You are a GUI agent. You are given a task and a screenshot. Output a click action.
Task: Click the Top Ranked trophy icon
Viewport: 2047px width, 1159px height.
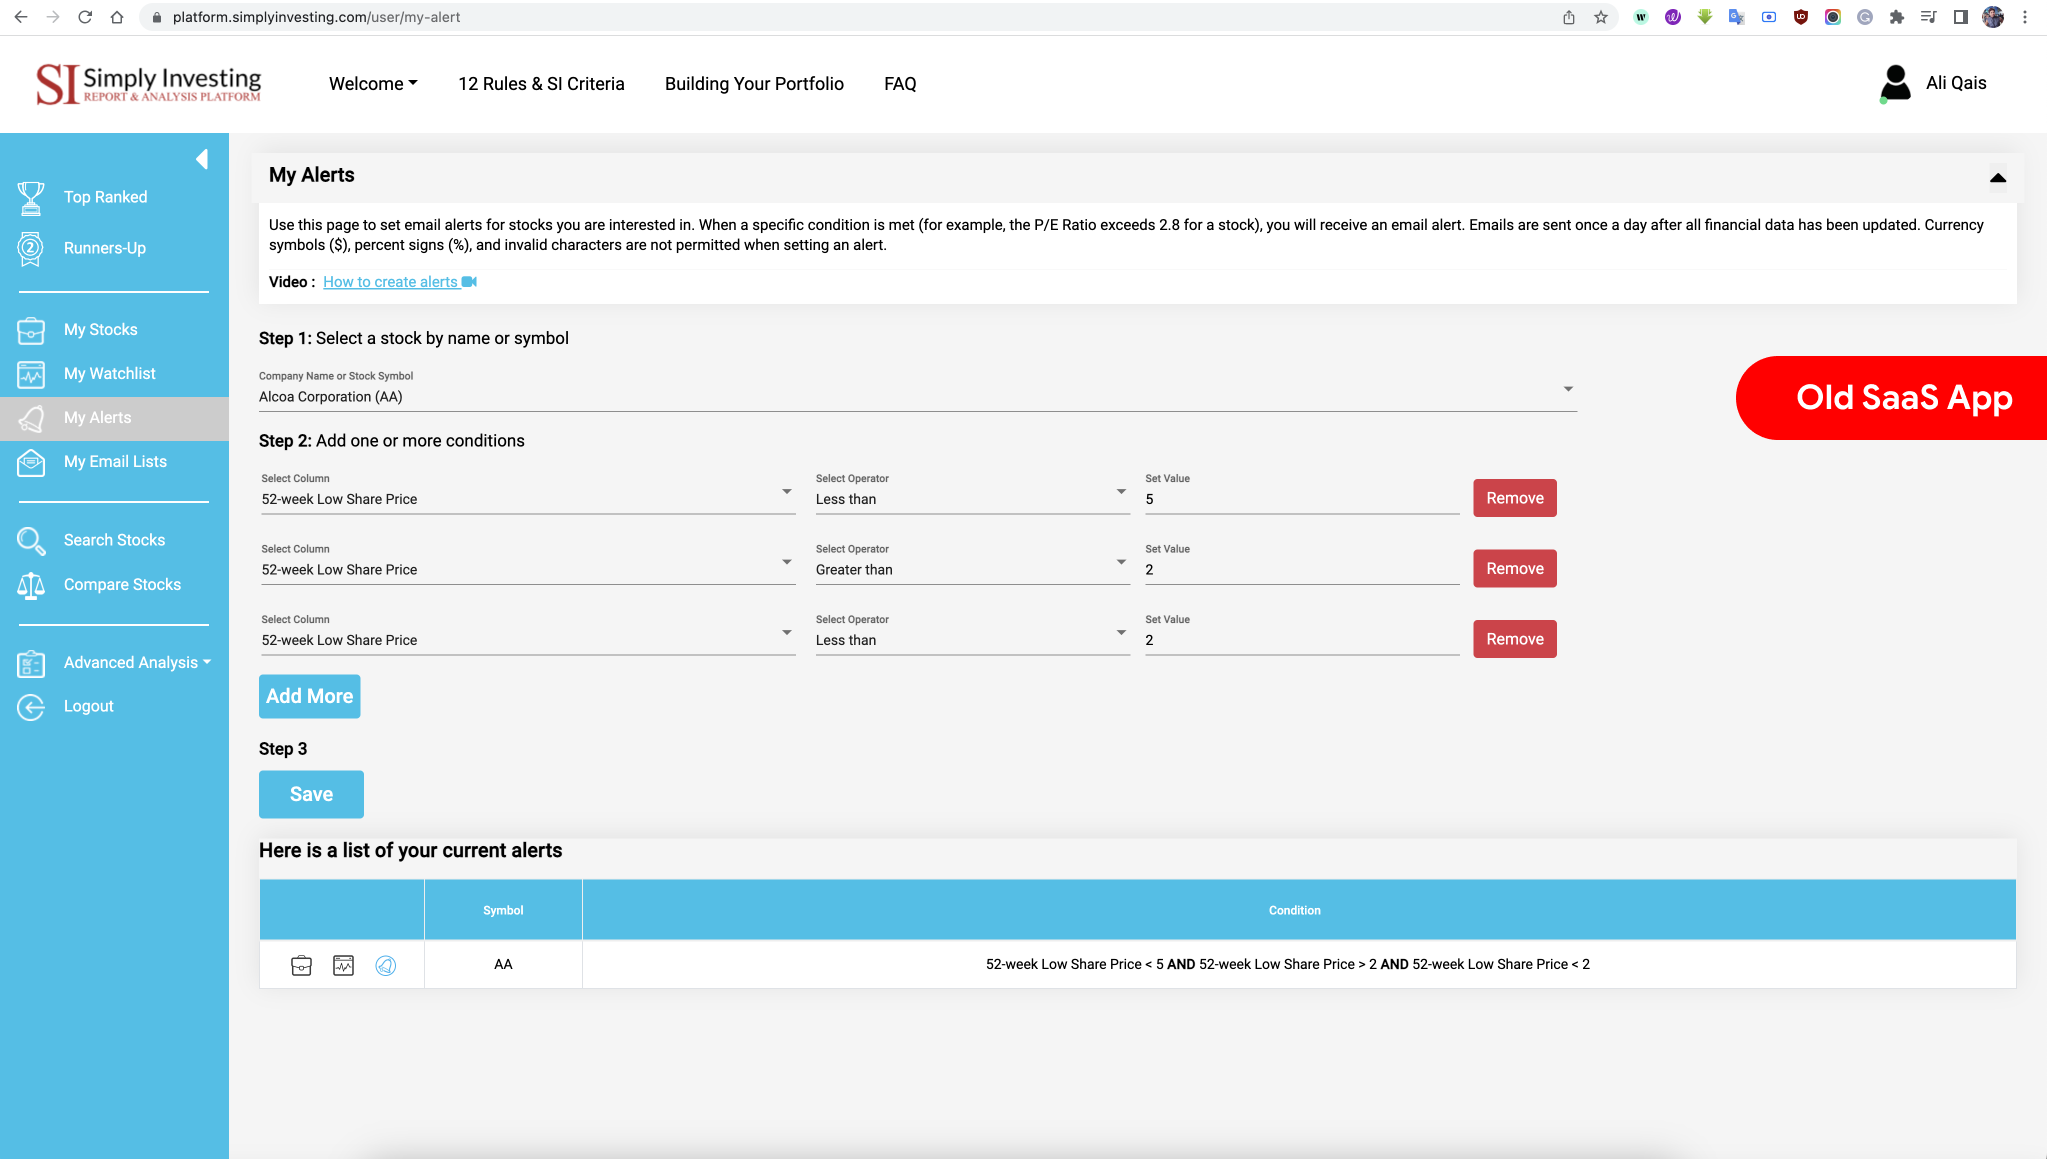pos(31,197)
